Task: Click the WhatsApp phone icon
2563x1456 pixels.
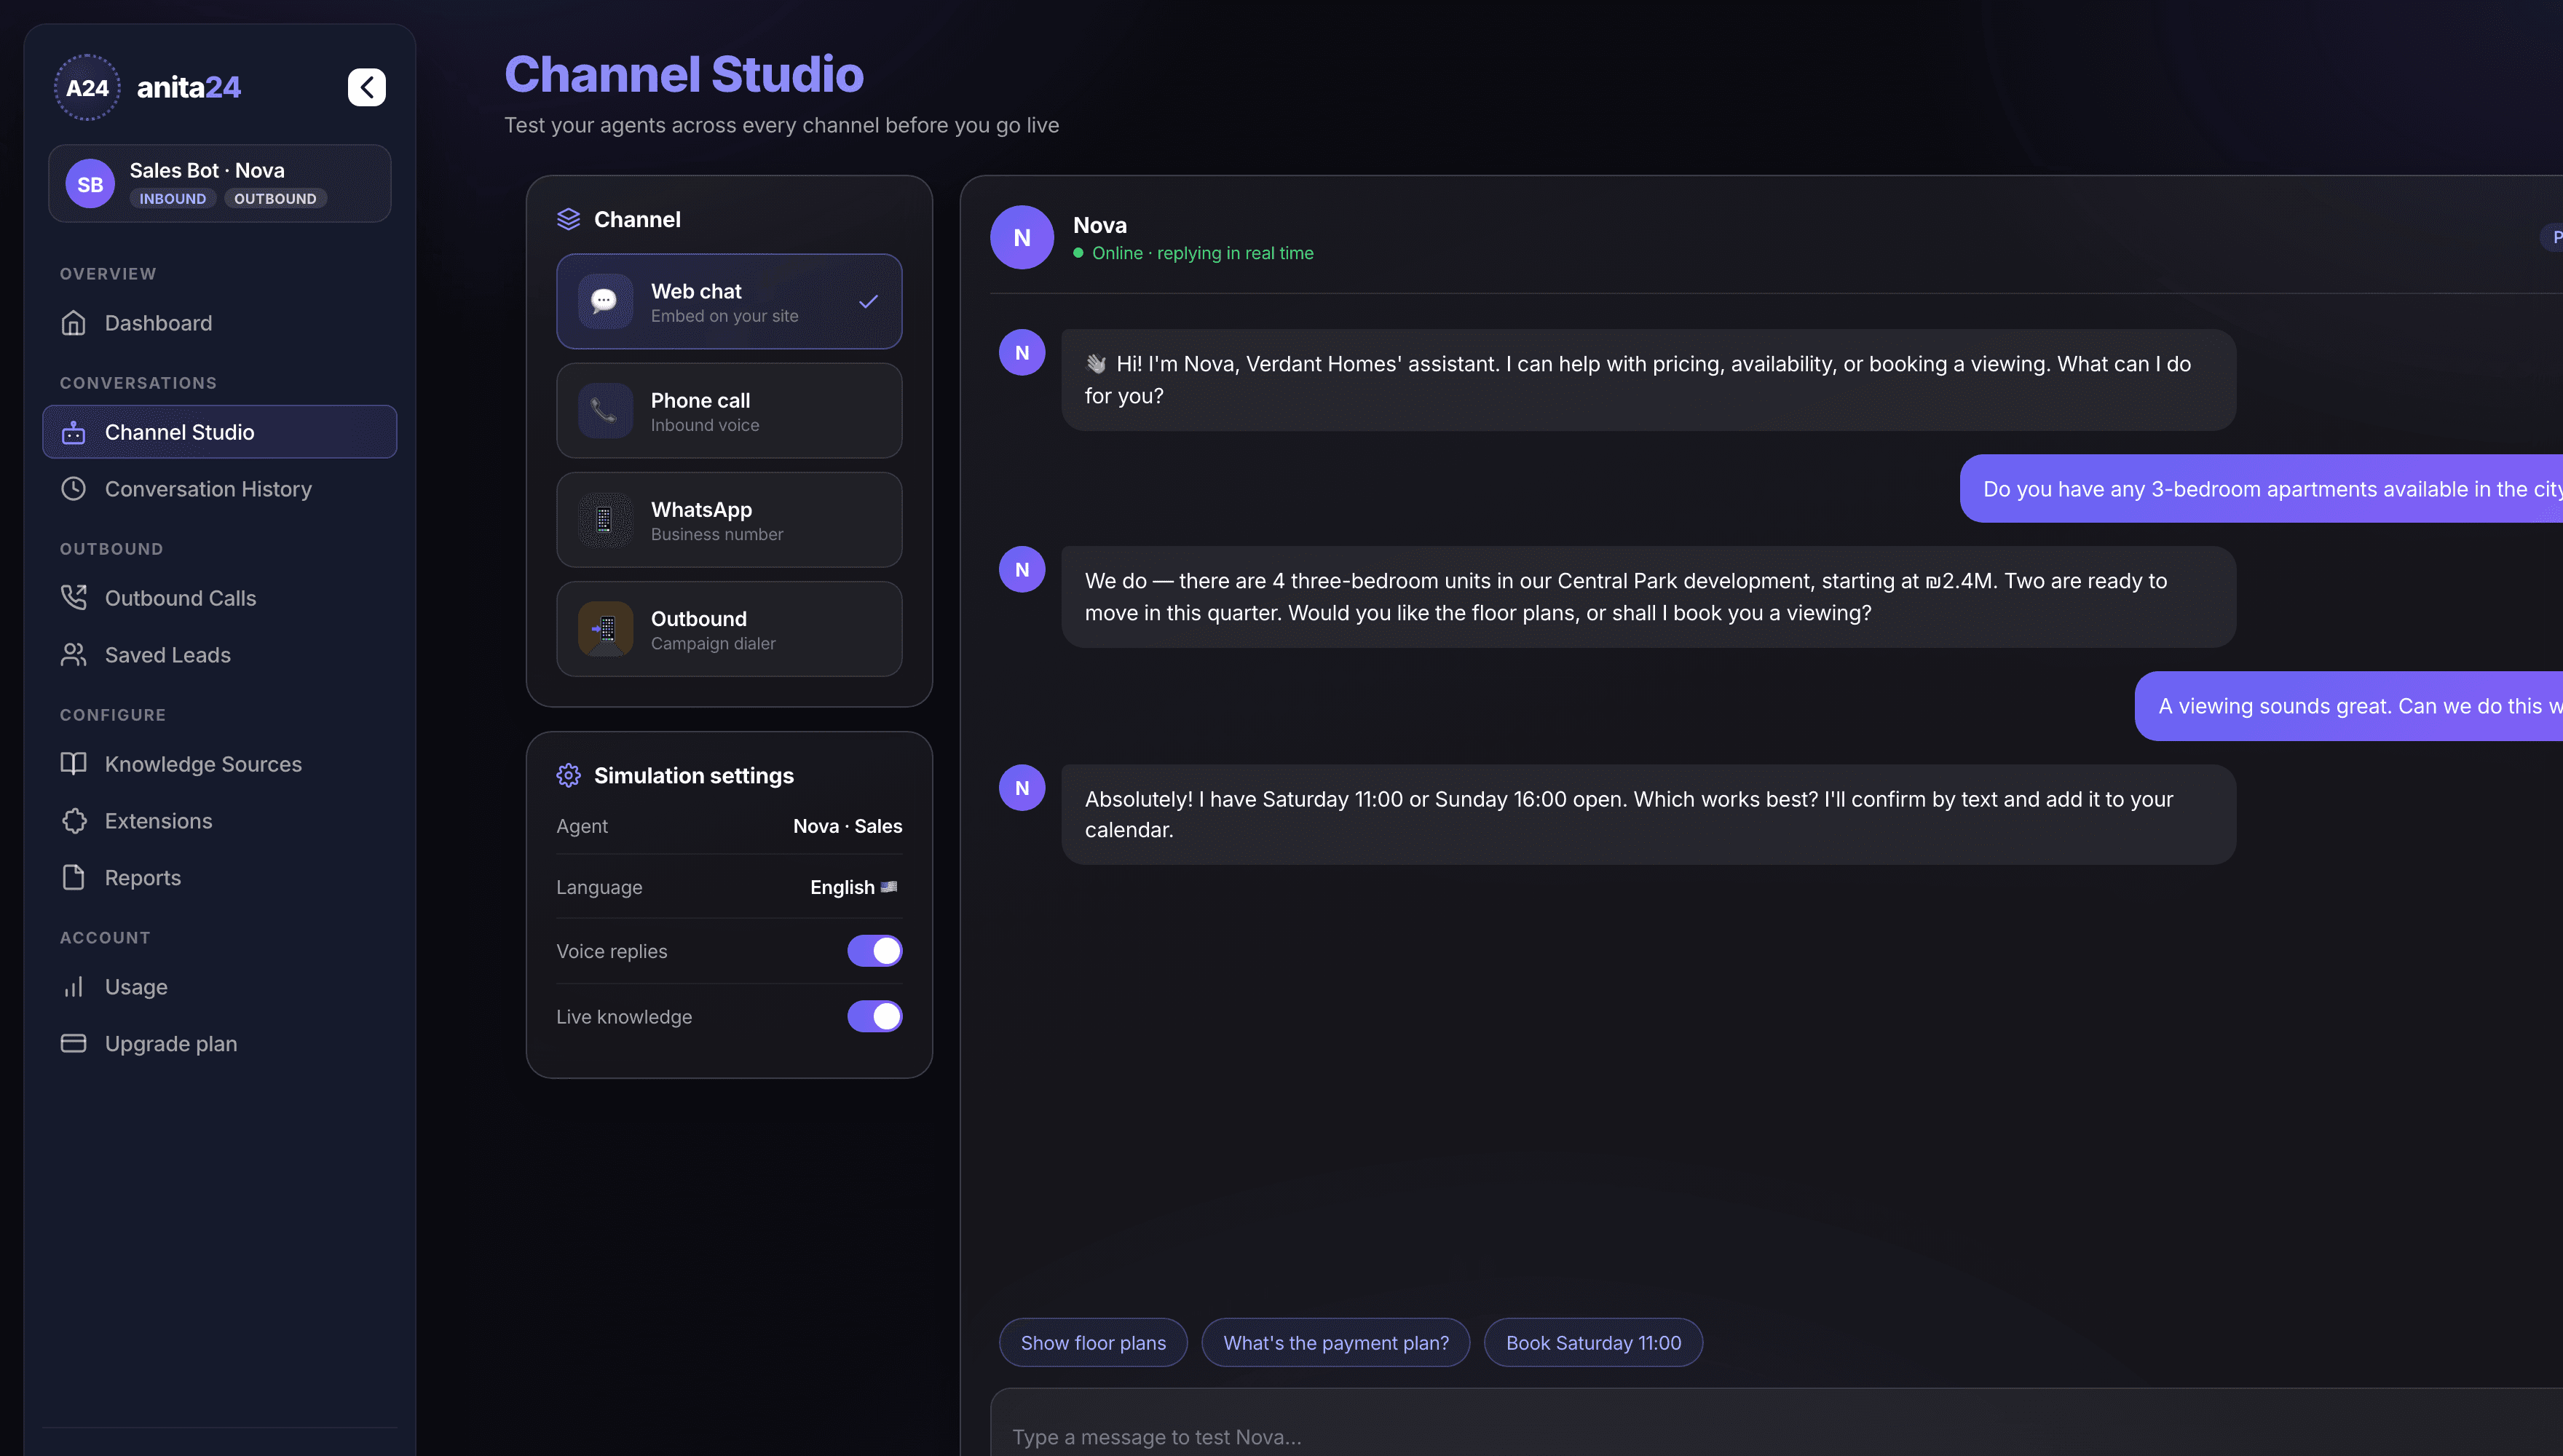Action: pos(605,520)
